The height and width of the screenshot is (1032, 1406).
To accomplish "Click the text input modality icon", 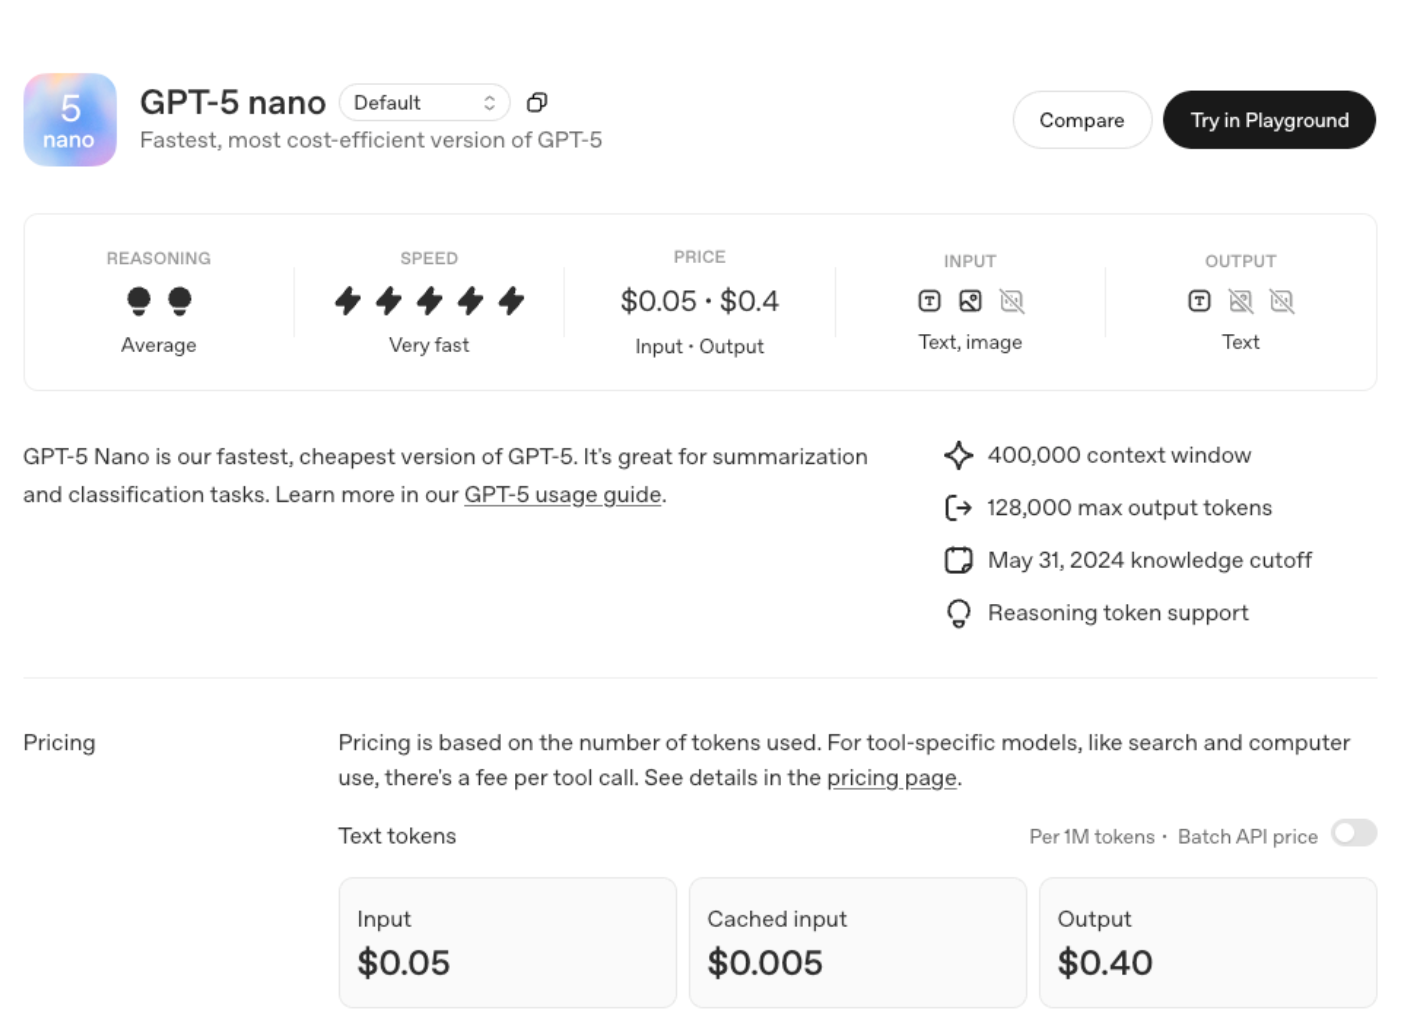I will point(929,301).
